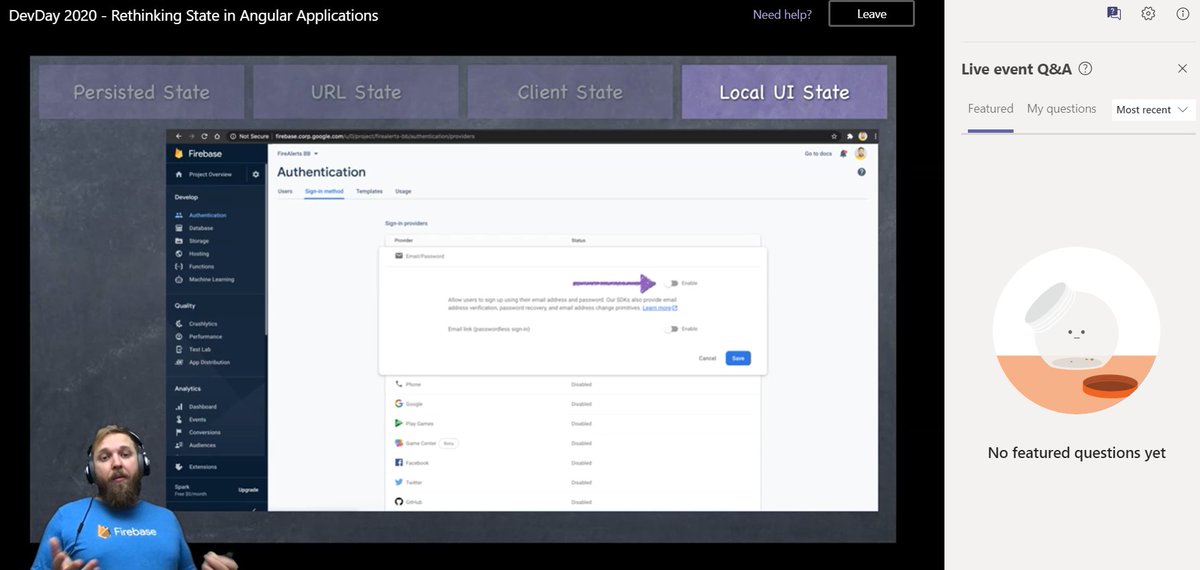Click the Learn more link in the dialog

pyautogui.click(x=660, y=308)
